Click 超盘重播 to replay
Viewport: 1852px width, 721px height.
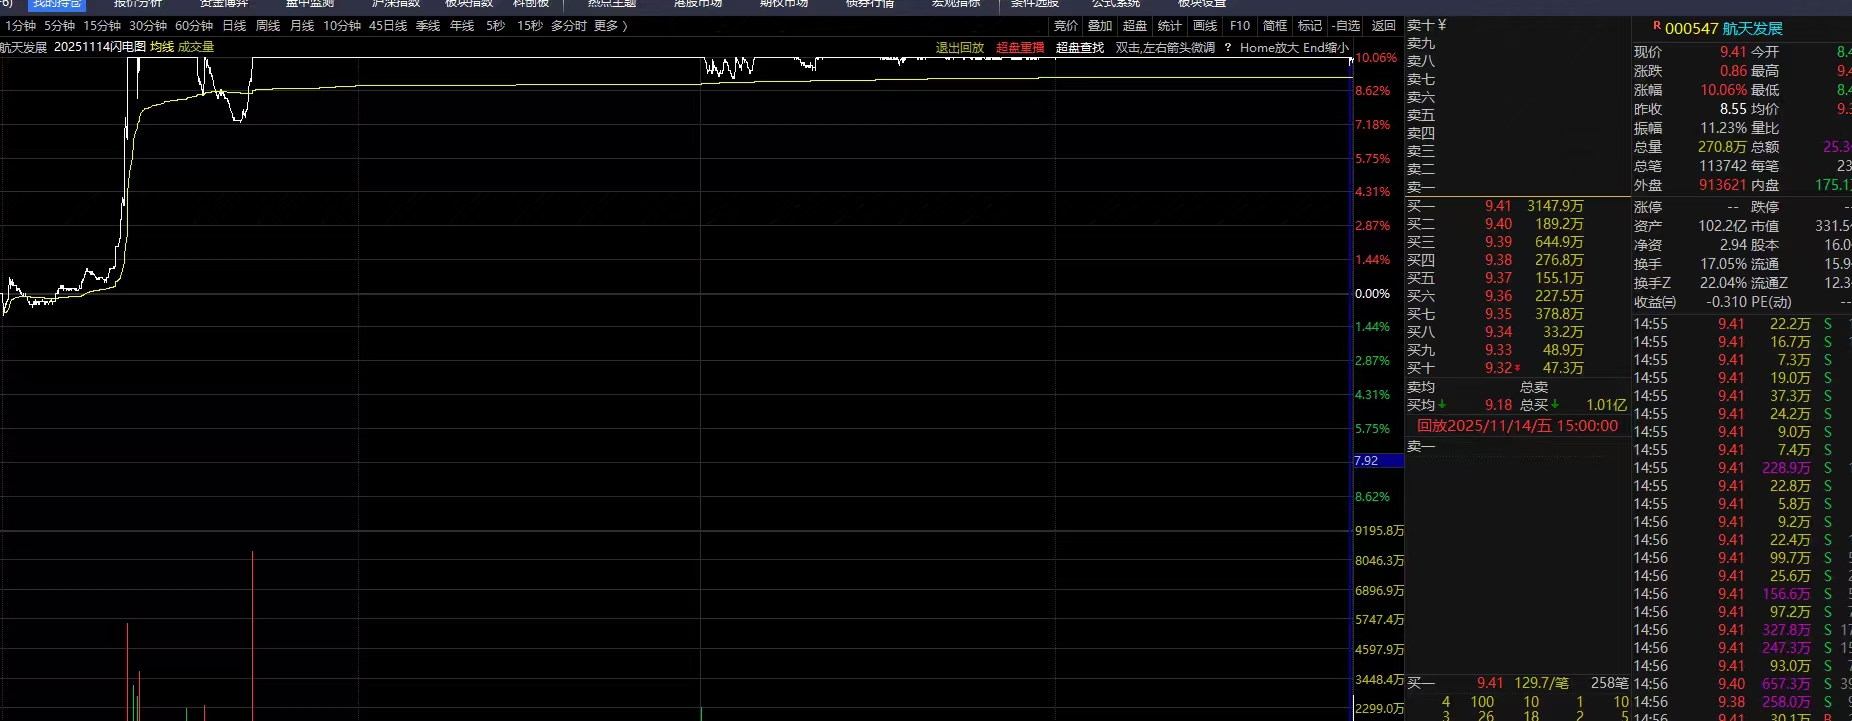point(1020,48)
